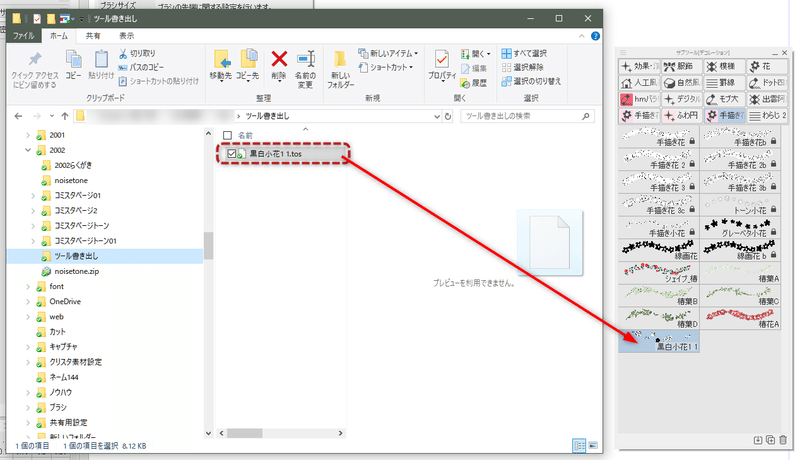Switch to large icons view in status bar

click(x=593, y=445)
